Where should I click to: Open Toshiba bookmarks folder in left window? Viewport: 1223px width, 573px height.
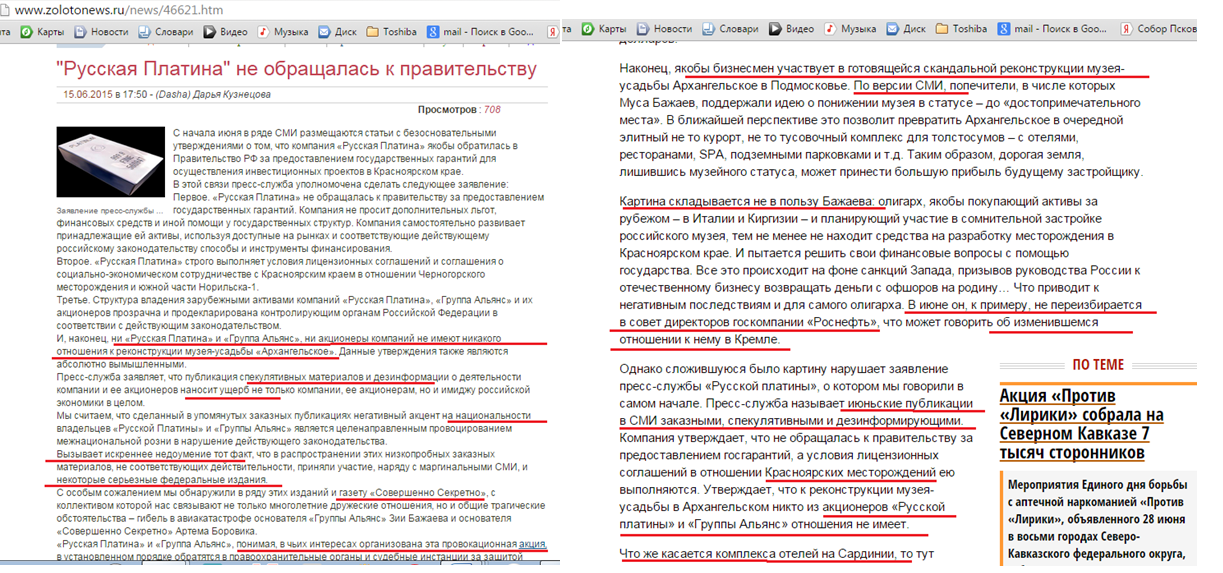391,32
